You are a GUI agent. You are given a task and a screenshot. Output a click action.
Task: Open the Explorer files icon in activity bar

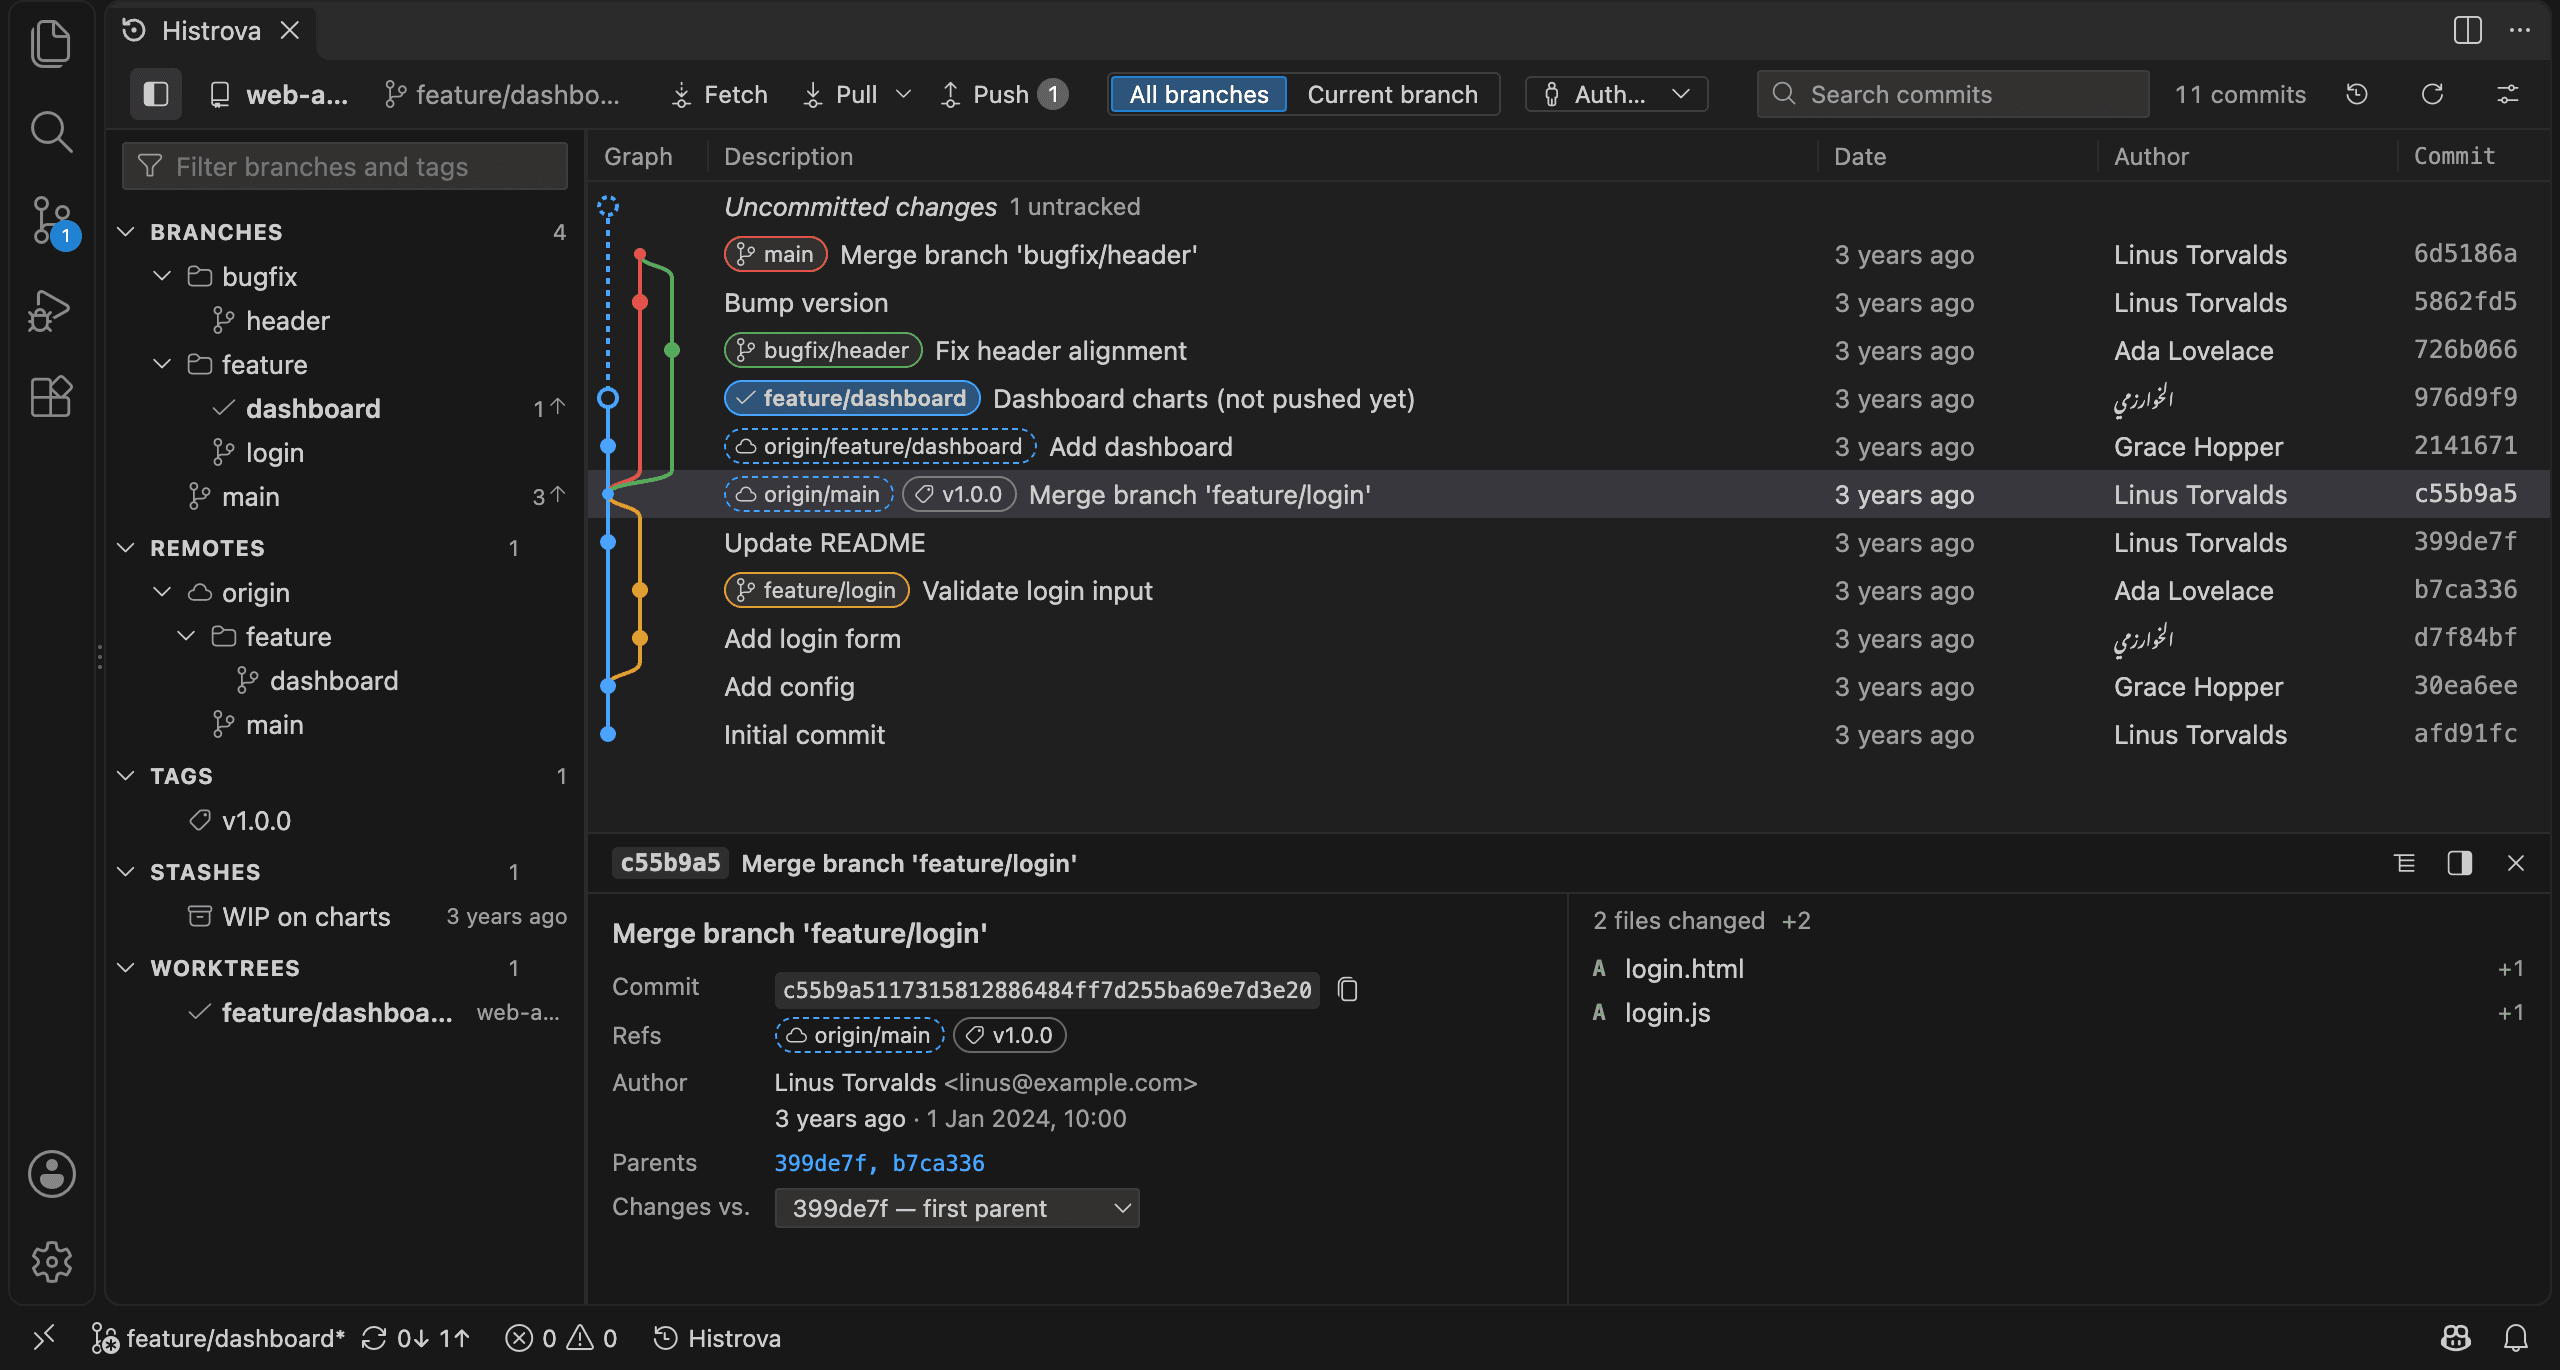51,44
